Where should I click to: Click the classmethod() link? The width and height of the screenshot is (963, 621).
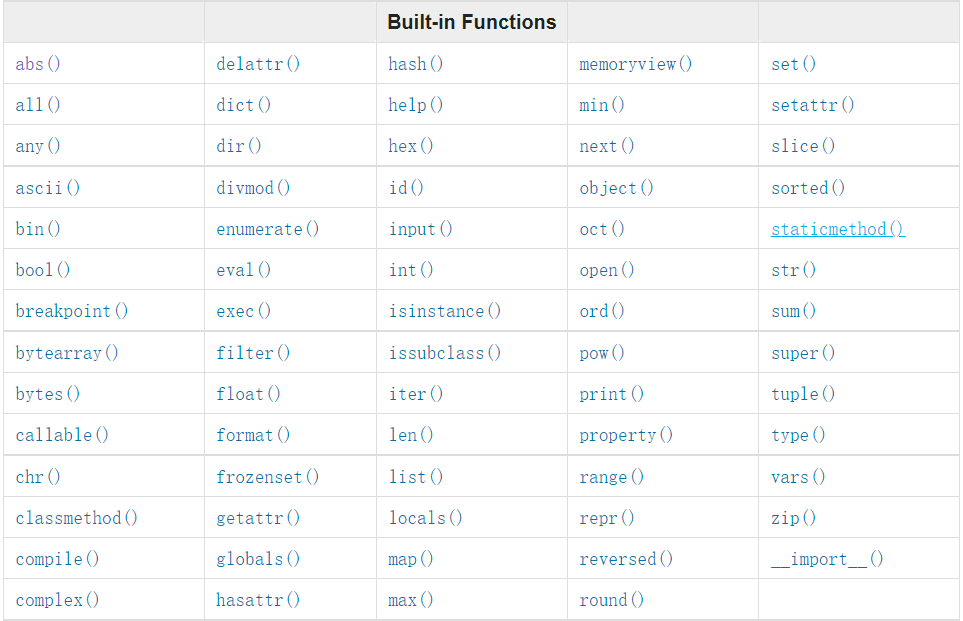point(76,518)
